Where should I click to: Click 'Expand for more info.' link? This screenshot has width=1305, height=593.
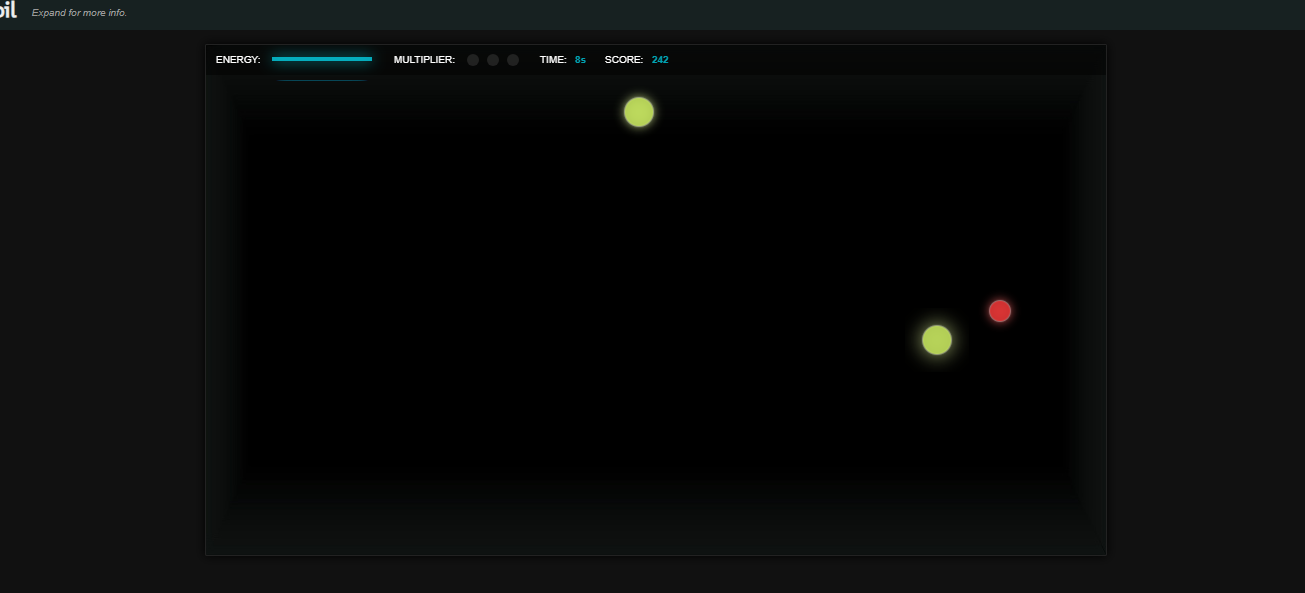tap(79, 13)
